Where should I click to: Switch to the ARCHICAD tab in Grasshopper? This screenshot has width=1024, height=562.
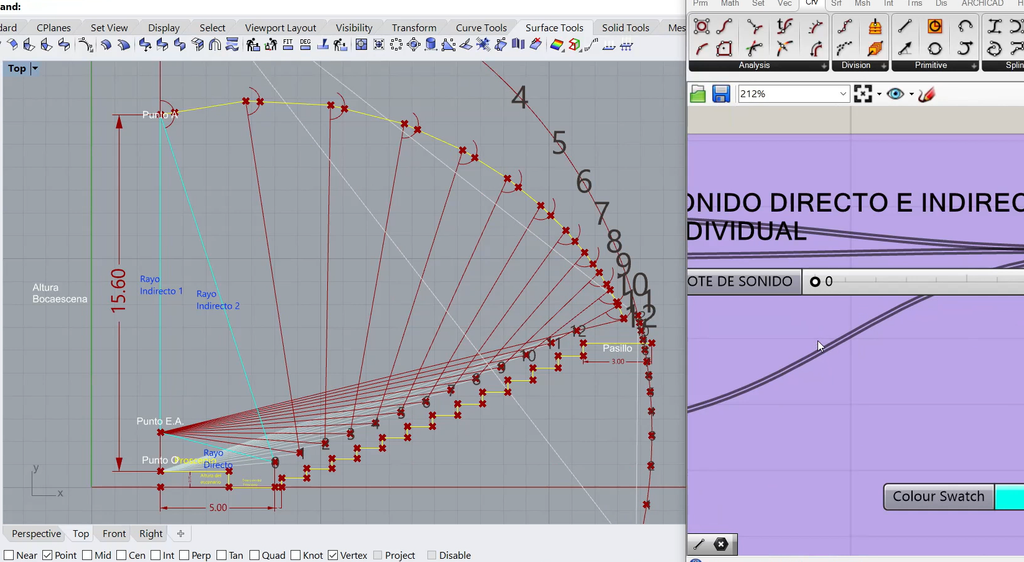pos(982,4)
